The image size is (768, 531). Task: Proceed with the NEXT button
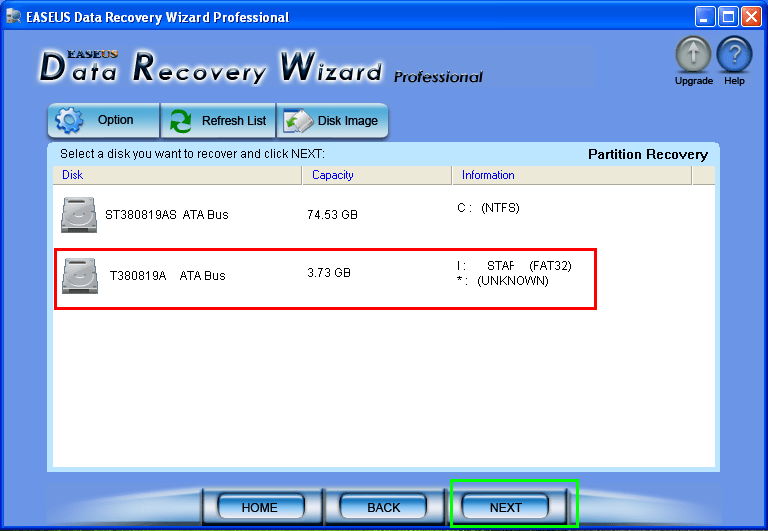tap(505, 507)
